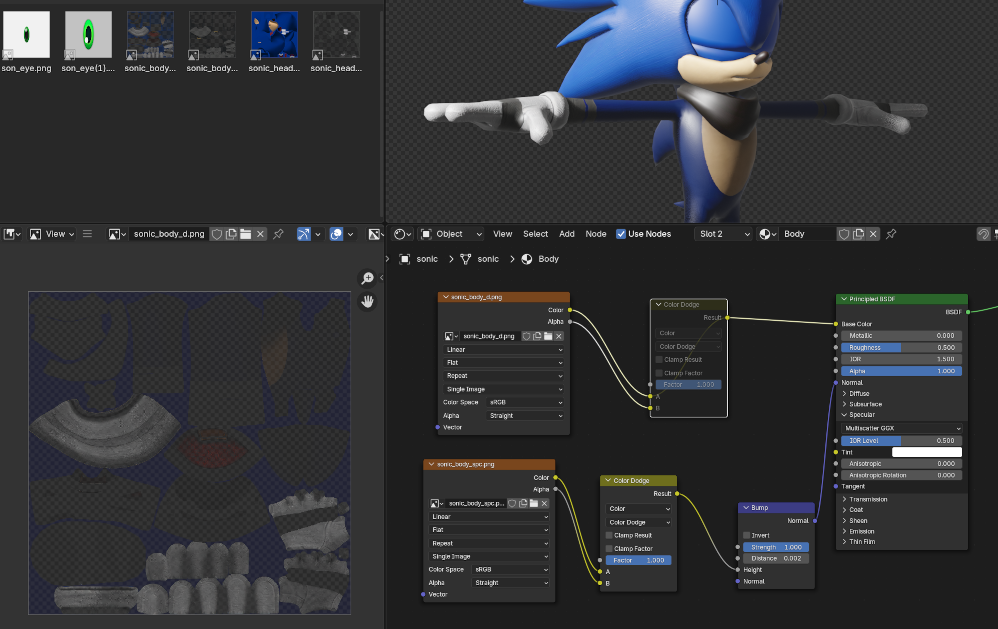This screenshot has width=998, height=629.
Task: Open the Add menu in node editor
Action: click(x=566, y=234)
